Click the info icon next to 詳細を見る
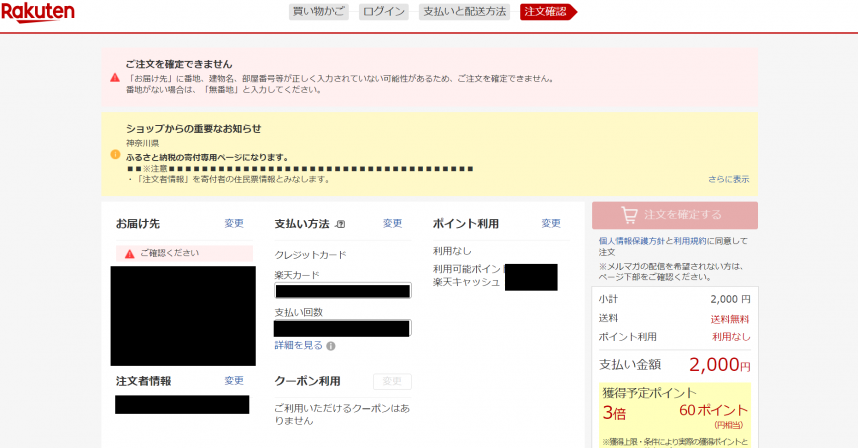Viewport: 858px width, 448px height. (x=331, y=346)
